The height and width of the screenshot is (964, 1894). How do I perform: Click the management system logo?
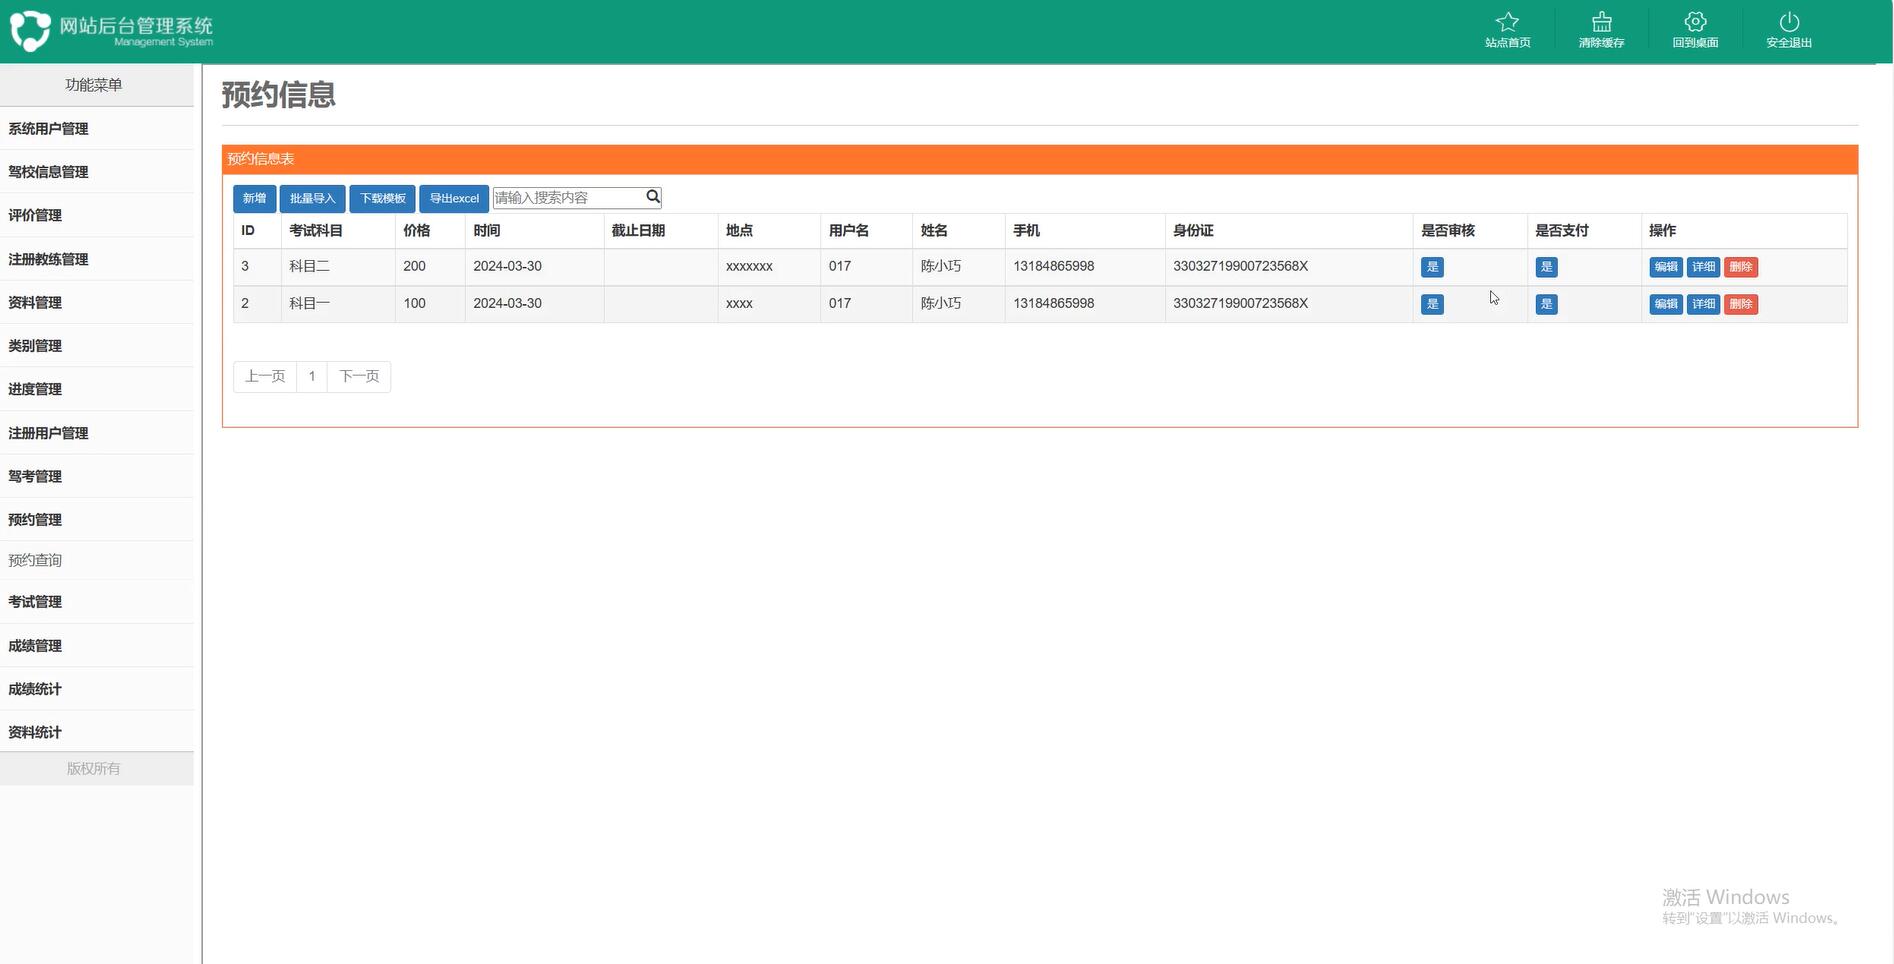click(30, 31)
